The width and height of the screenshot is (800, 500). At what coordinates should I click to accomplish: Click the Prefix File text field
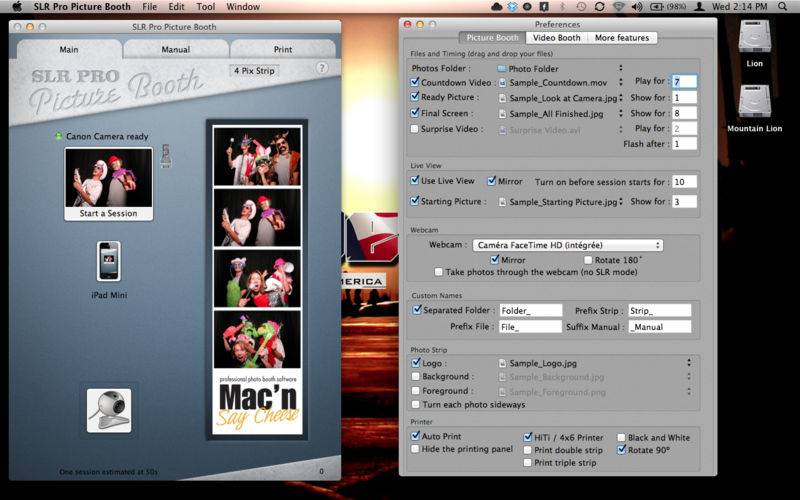click(531, 327)
